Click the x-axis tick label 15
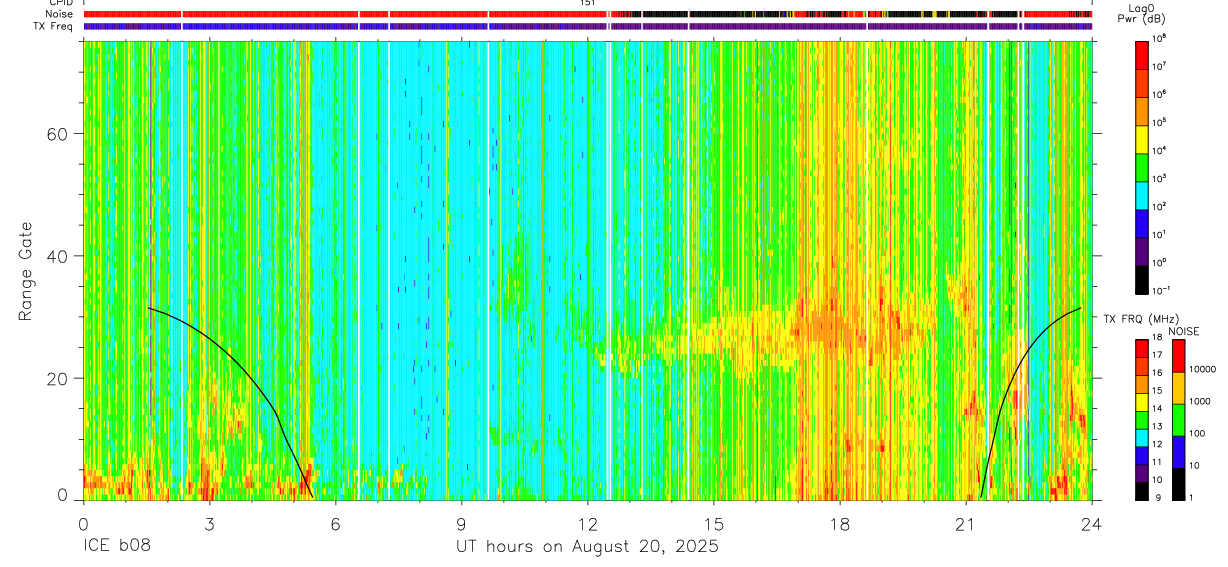Screen dimensions: 1228x567 tap(713, 523)
